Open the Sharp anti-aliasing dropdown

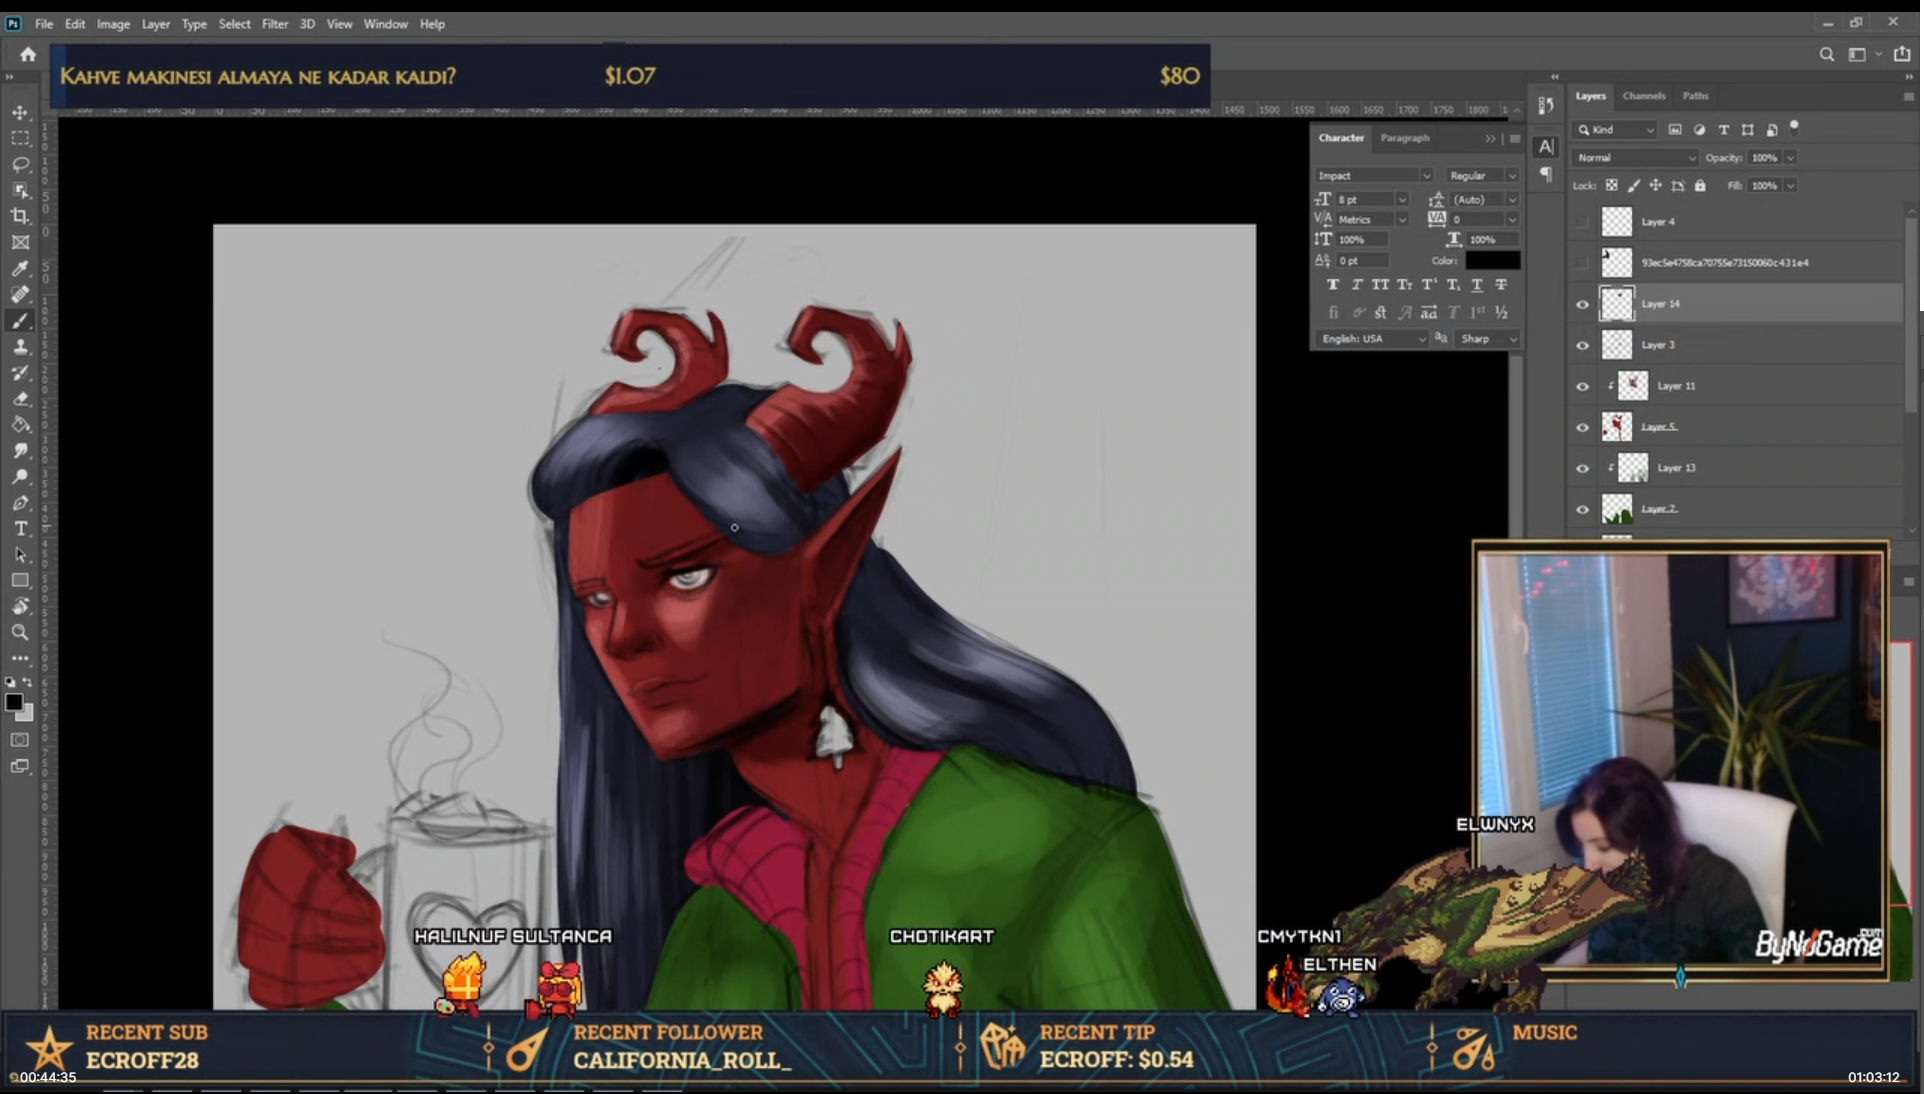1487,339
